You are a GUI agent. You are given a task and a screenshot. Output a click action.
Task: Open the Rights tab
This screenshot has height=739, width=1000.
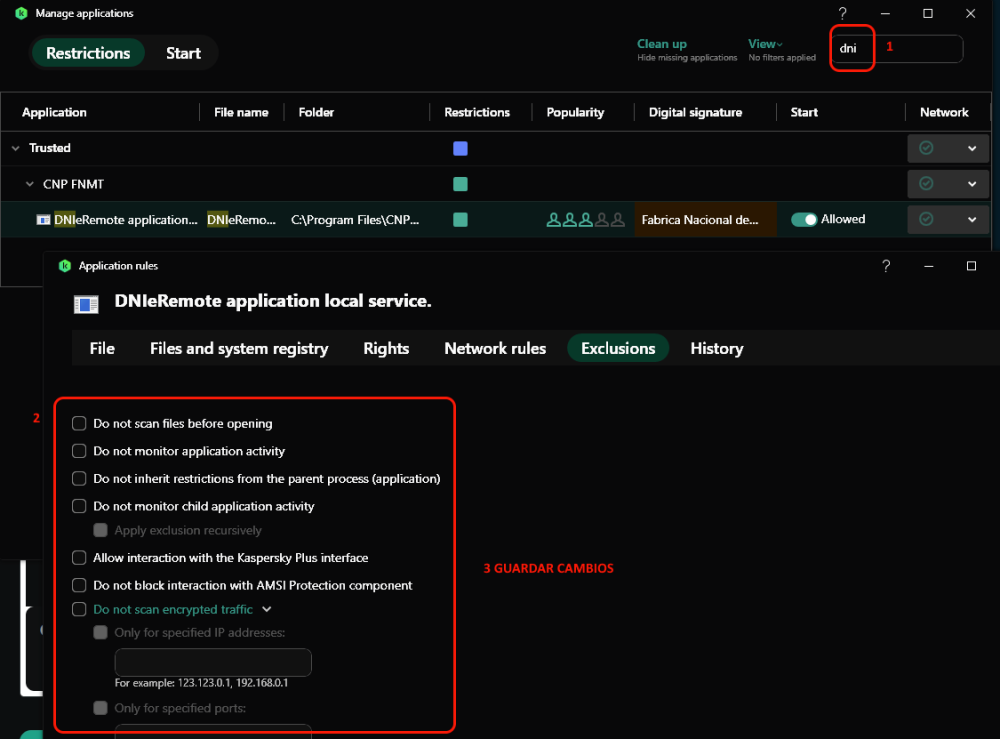coord(386,348)
